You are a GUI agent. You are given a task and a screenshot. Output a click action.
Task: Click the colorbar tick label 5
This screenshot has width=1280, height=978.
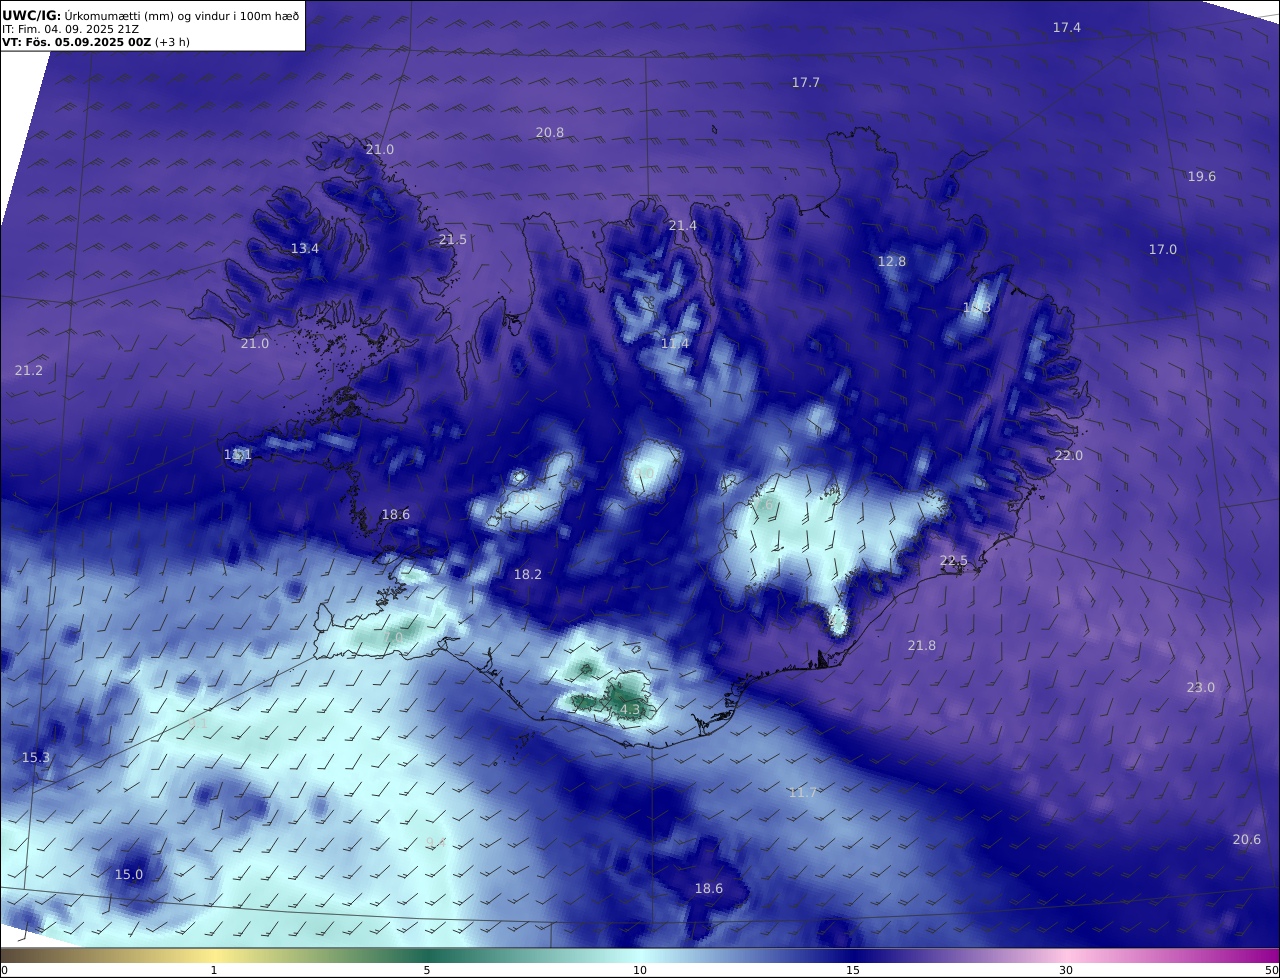point(427,970)
